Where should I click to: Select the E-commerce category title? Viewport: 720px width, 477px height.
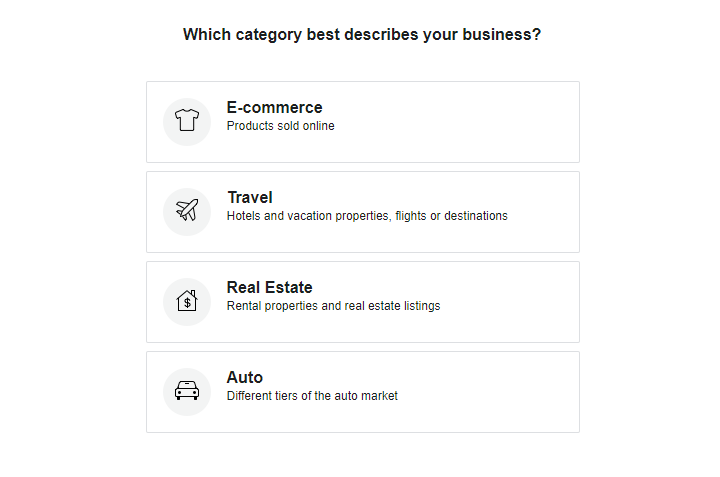pos(274,108)
